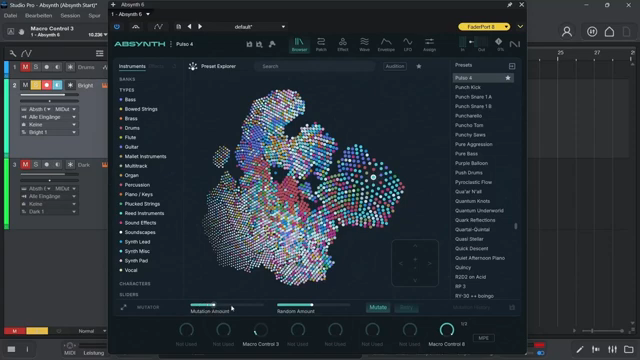Toggle record arm on track 2 Bright
The width and height of the screenshot is (640, 360).
tap(47, 85)
